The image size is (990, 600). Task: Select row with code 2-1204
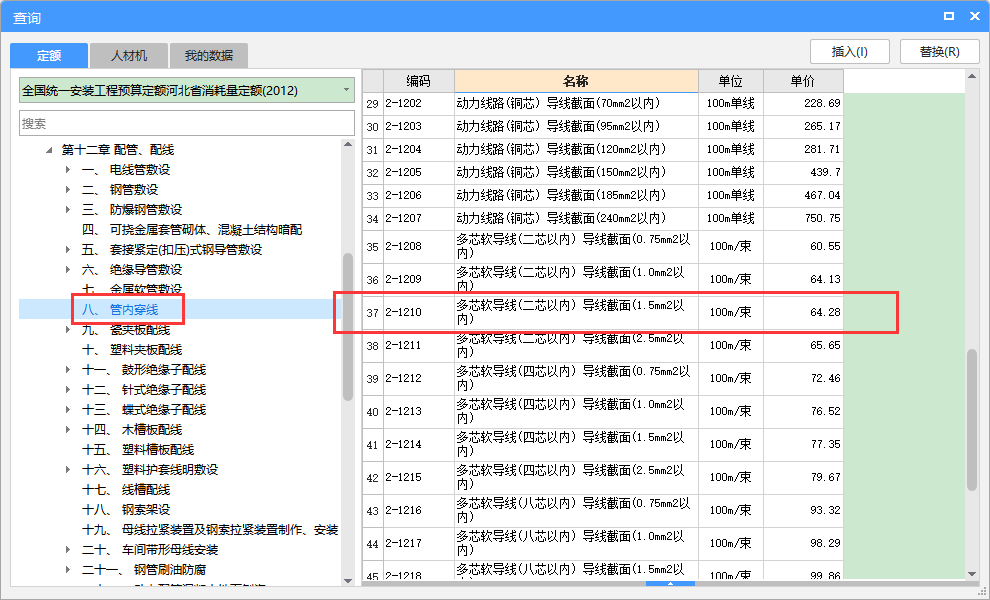pyautogui.click(x=603, y=150)
